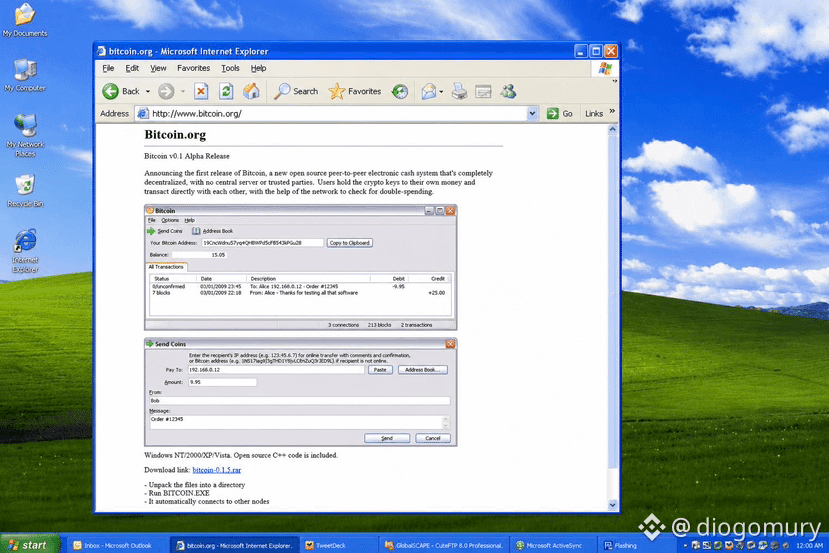Click the green Back arrow button
Screen dimensions: 829x553
point(110,91)
